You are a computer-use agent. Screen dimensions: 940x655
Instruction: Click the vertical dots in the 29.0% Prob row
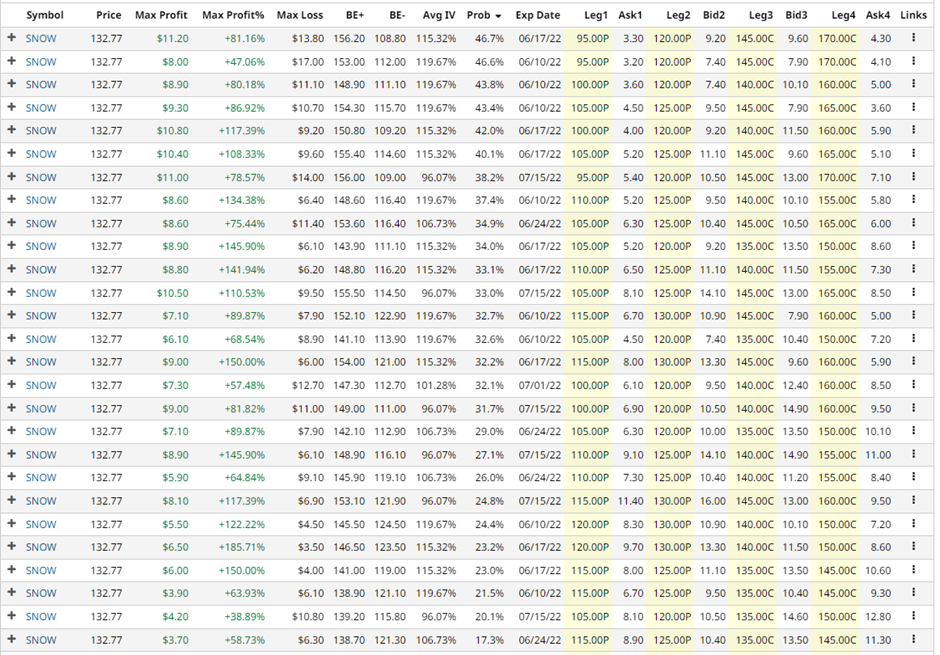tap(913, 431)
